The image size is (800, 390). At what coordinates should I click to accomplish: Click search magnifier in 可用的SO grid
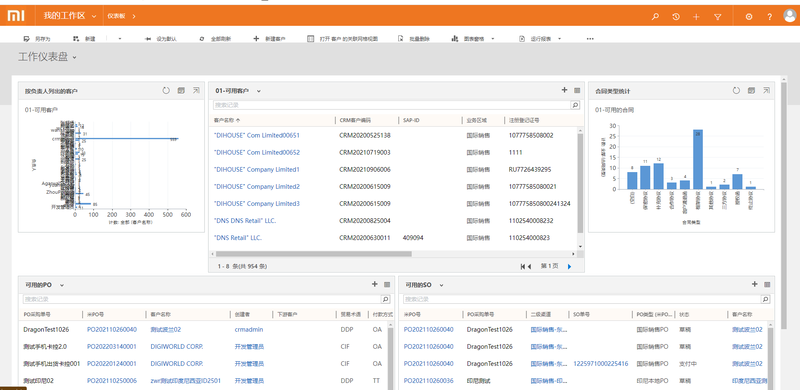[x=765, y=299]
